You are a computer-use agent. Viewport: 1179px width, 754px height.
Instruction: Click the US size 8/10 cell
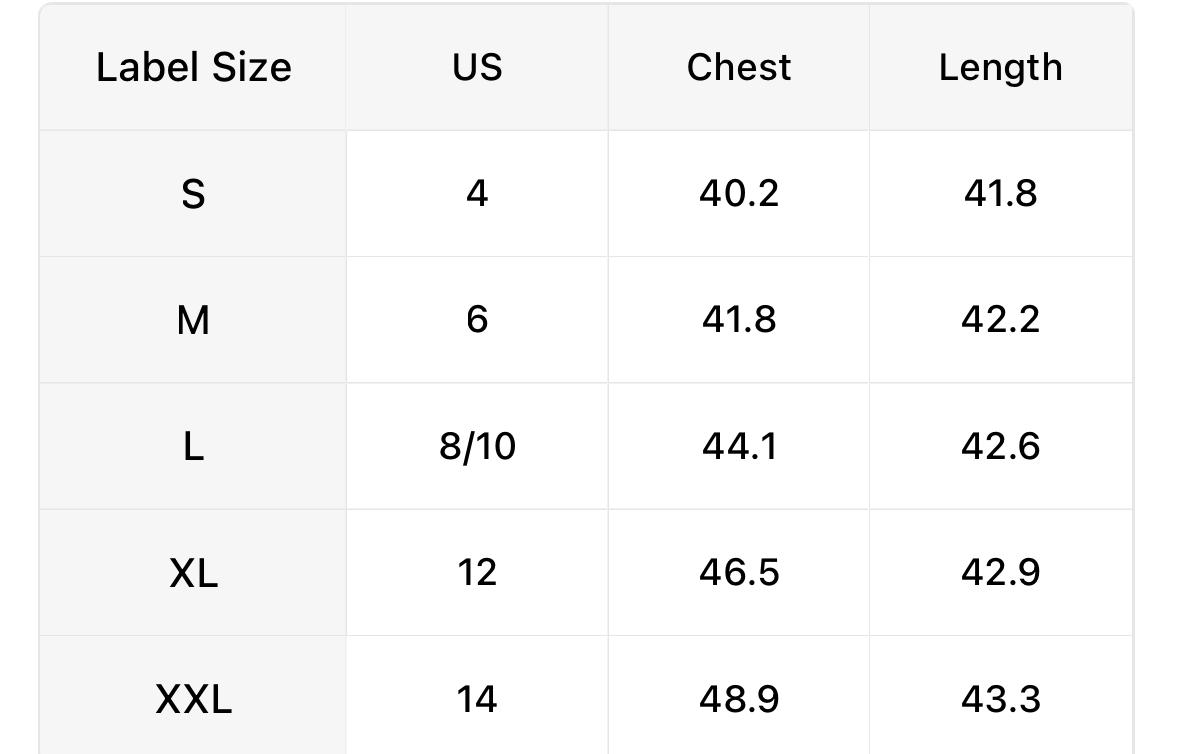pyautogui.click(x=477, y=446)
